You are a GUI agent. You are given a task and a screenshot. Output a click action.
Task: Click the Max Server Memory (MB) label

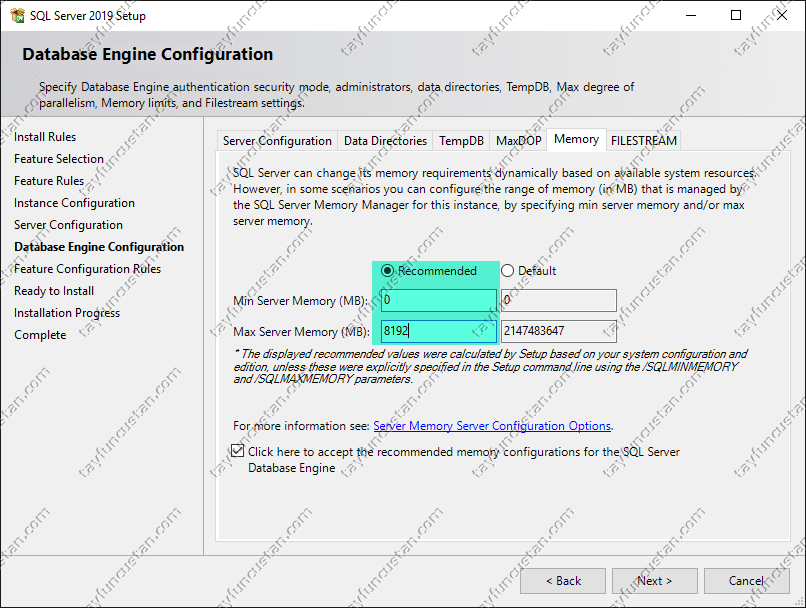[301, 332]
